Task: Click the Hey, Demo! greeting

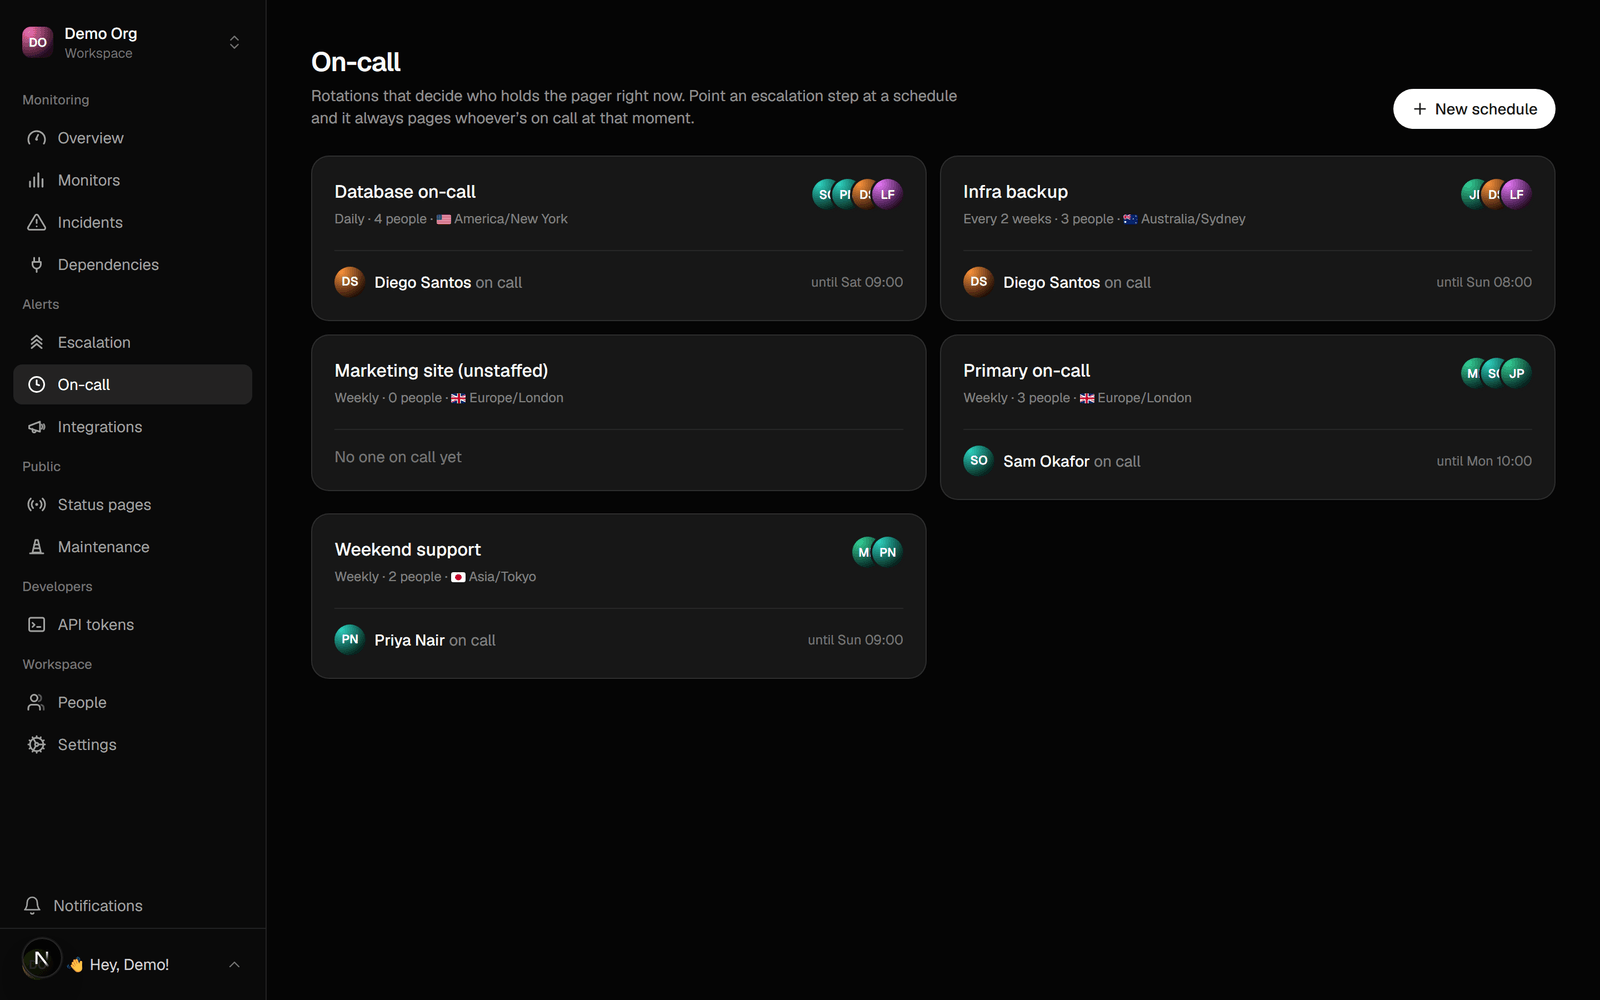Action: pos(129,965)
